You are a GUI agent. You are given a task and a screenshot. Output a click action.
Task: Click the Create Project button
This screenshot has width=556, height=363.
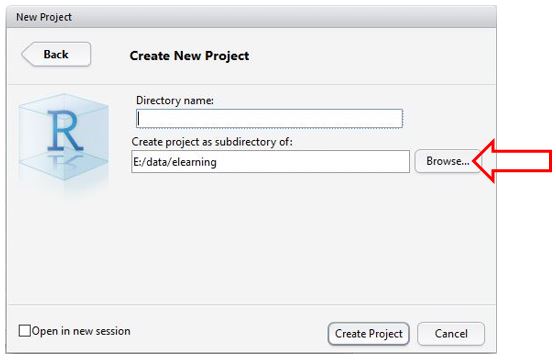click(368, 334)
